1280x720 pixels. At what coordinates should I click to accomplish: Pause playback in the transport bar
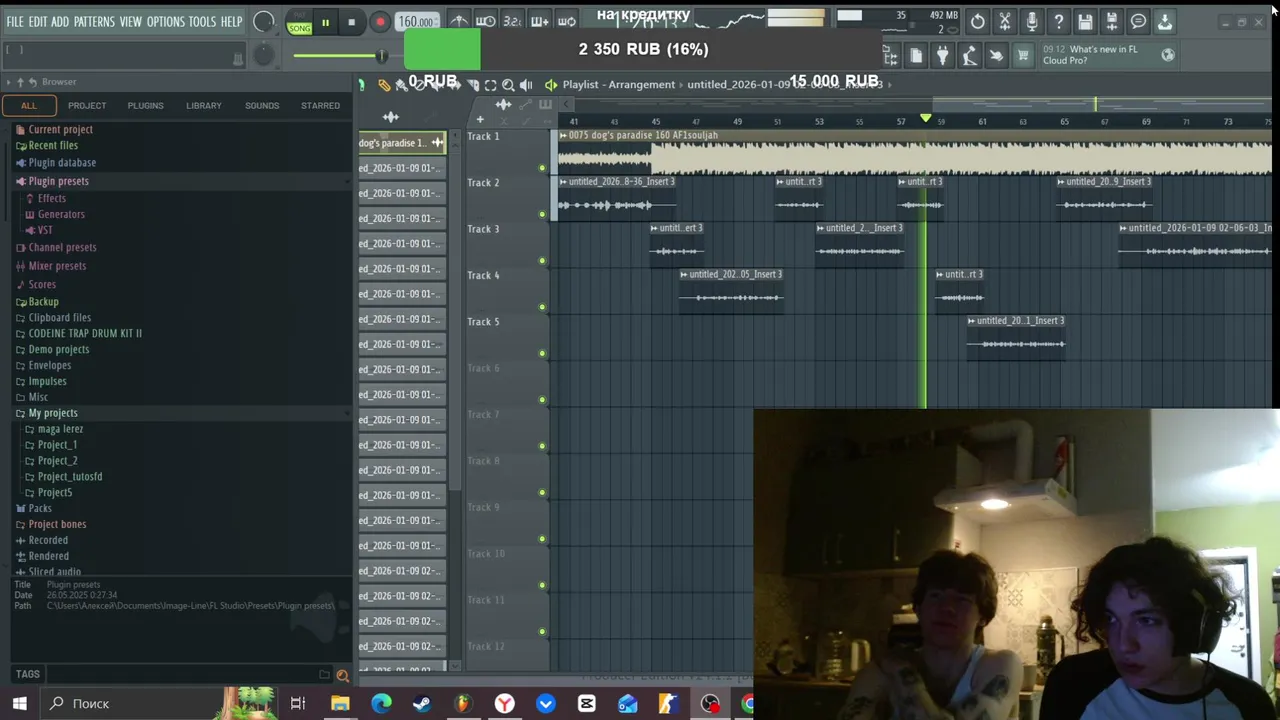(x=325, y=22)
